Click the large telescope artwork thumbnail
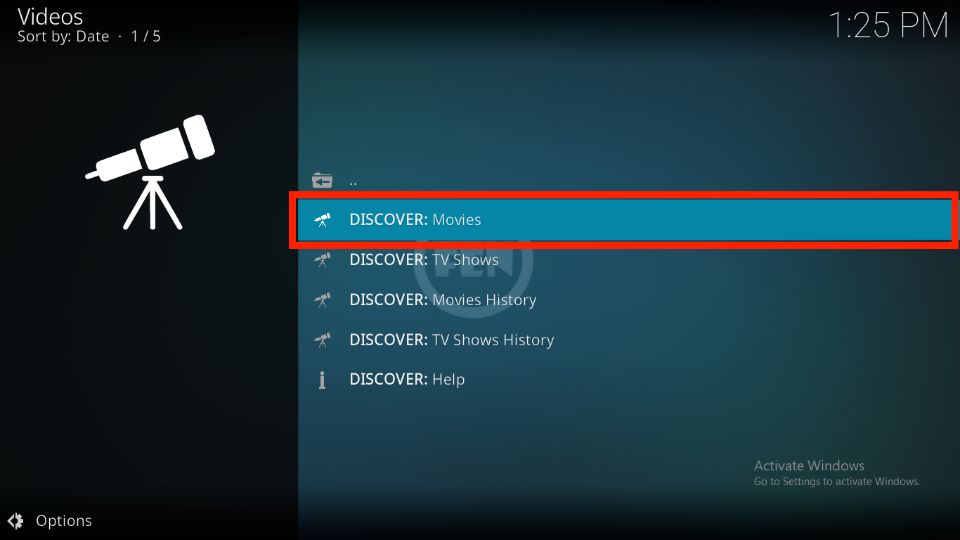960x540 pixels. pyautogui.click(x=150, y=172)
